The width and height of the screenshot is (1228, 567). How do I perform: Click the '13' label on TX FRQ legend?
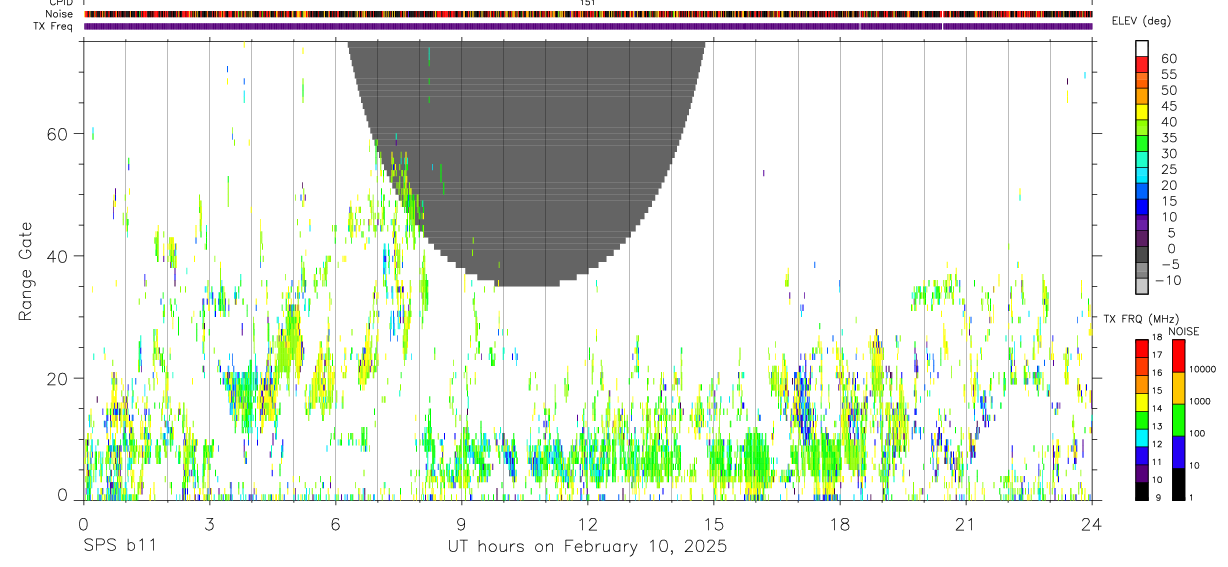(x=1157, y=426)
